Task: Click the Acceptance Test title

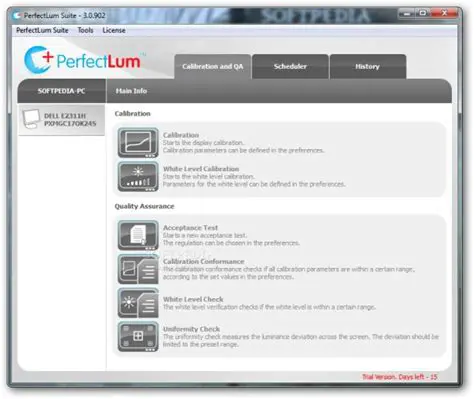Action: point(190,228)
